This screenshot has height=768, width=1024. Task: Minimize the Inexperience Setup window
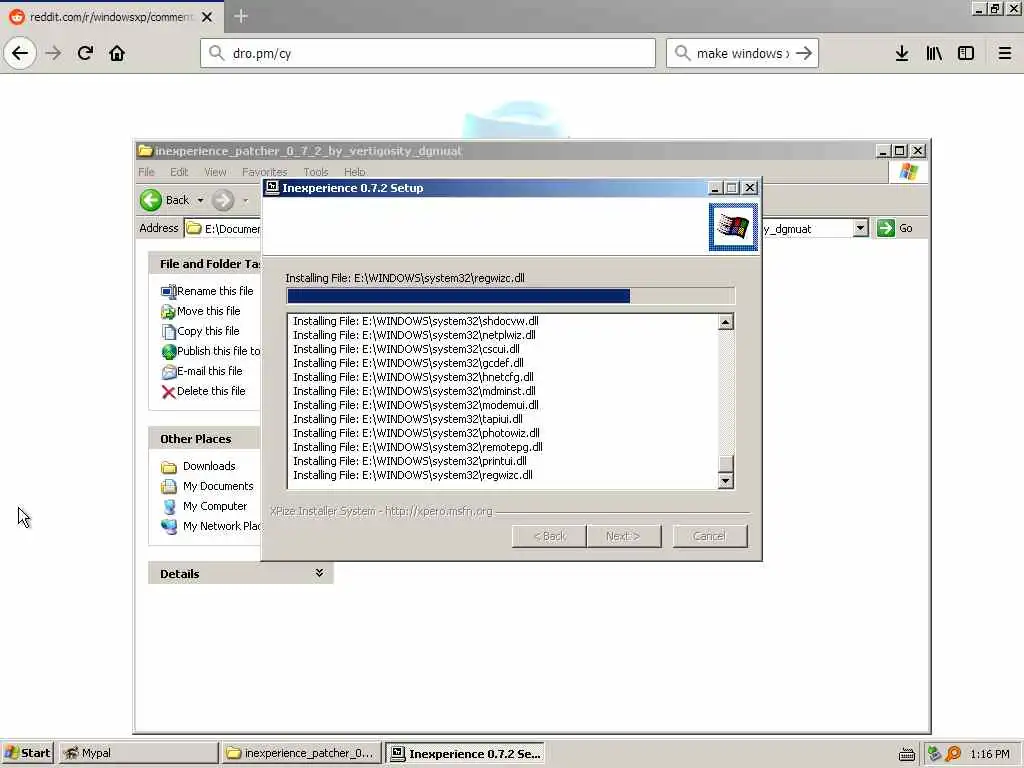[714, 188]
